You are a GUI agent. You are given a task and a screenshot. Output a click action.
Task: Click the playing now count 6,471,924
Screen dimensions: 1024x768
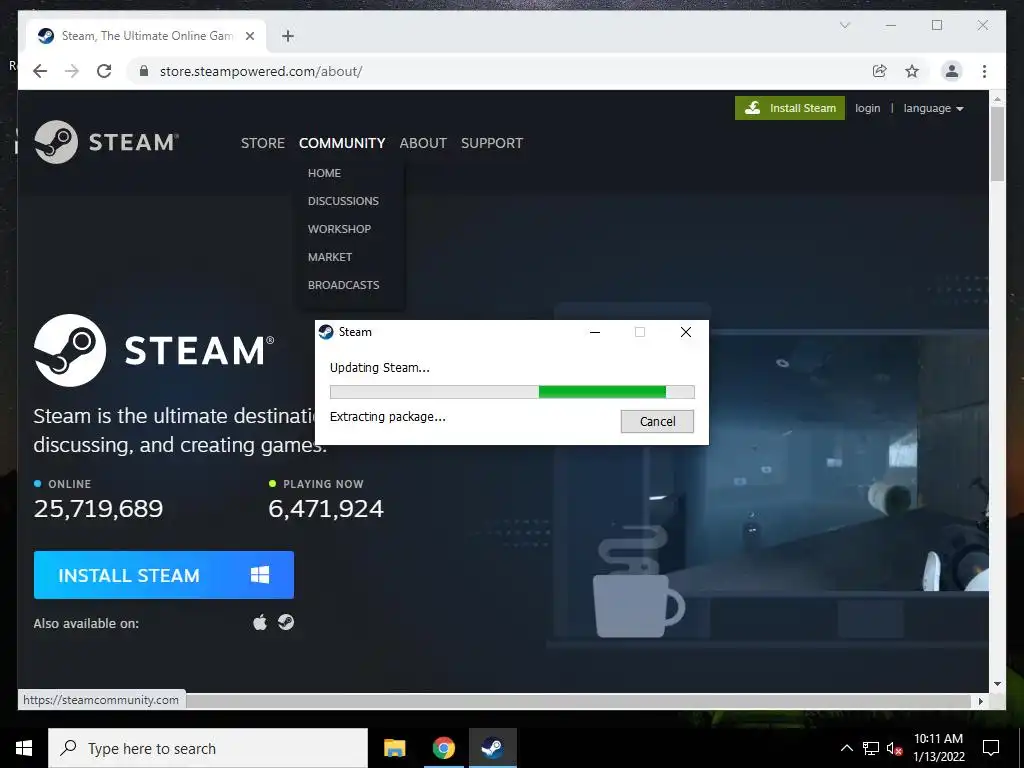(x=326, y=509)
